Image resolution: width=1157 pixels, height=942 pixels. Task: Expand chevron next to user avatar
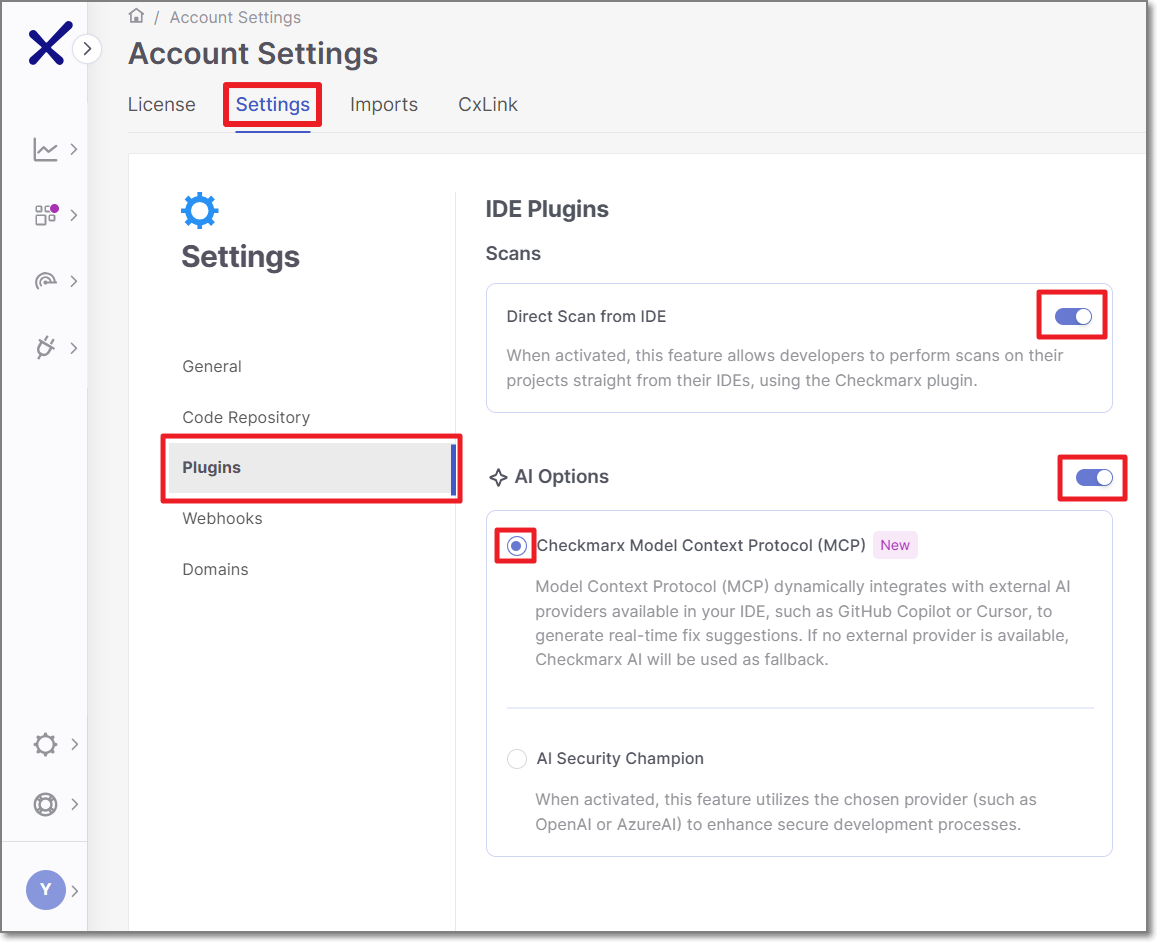pyautogui.click(x=75, y=890)
